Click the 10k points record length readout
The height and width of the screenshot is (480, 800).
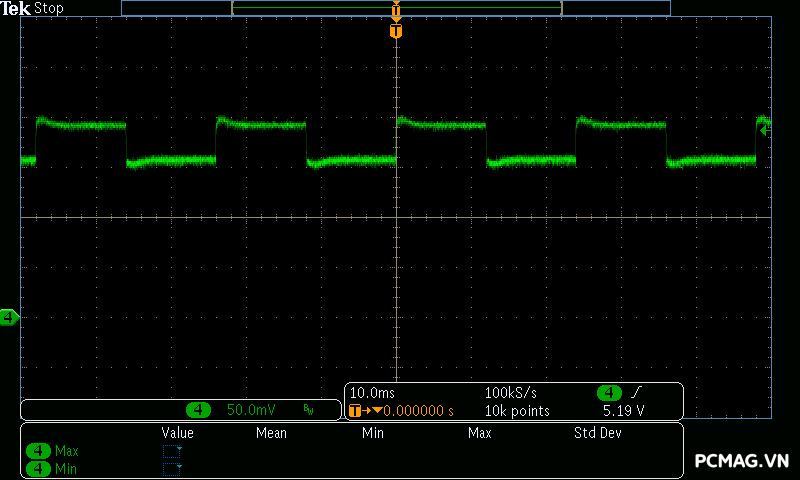coord(517,410)
